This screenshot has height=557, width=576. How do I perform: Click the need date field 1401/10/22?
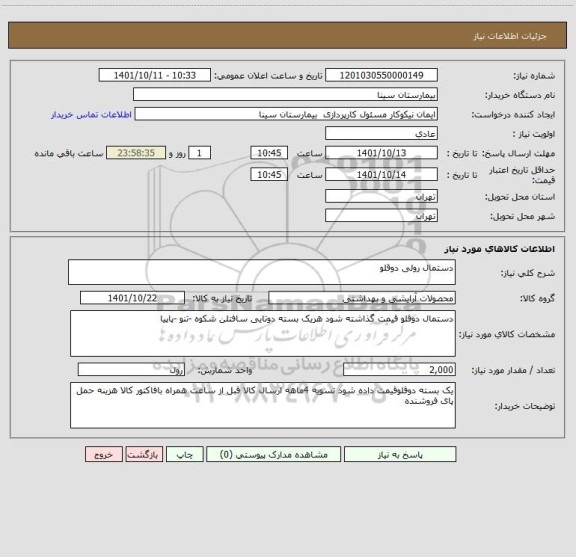coord(132,298)
